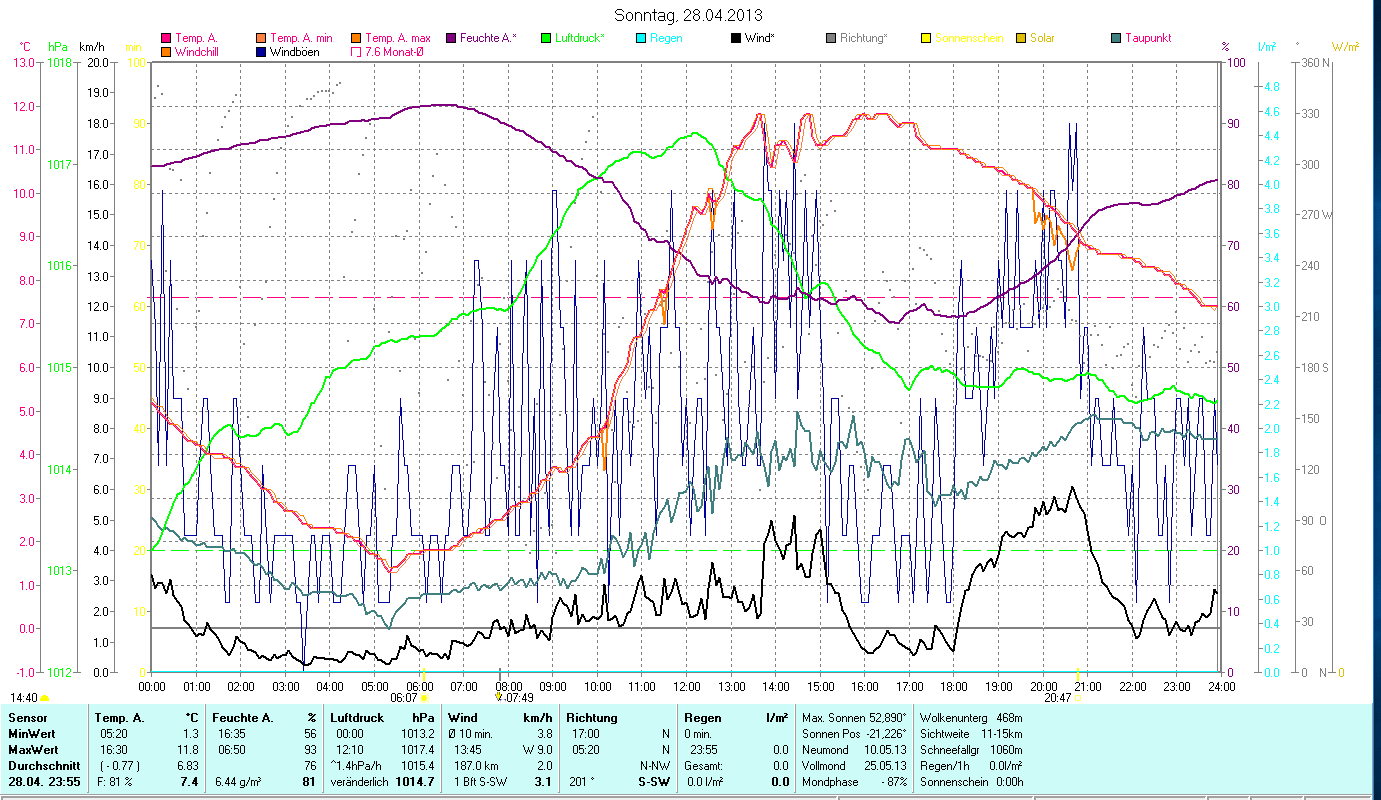The width and height of the screenshot is (1381, 800).
Task: Click the teal Taupunkt legend swatch
Action: tap(1116, 38)
